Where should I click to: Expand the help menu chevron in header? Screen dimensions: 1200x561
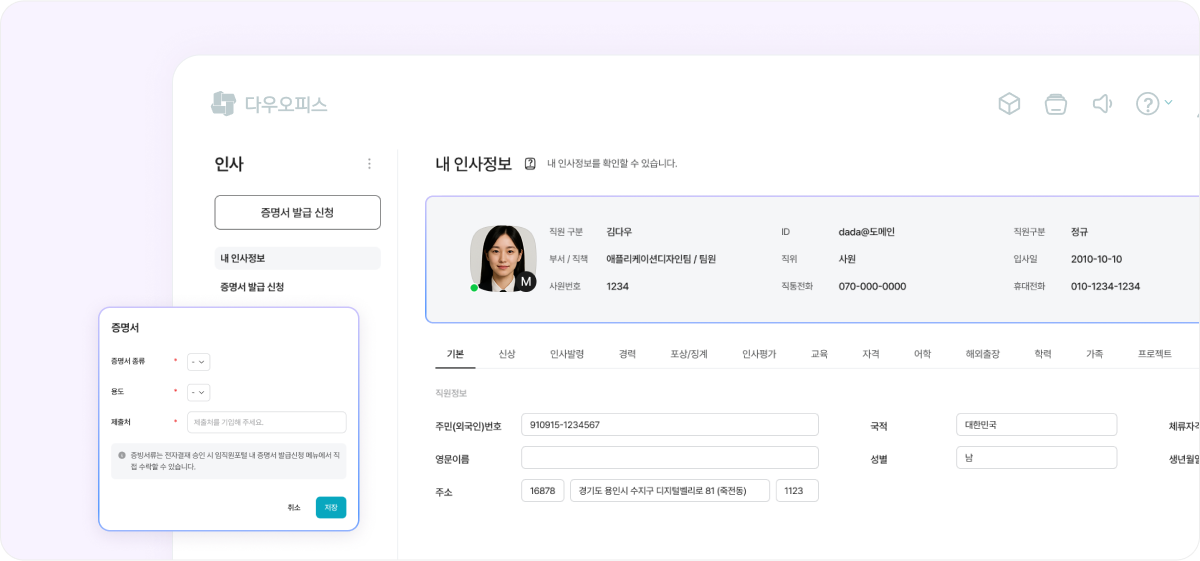click(x=1168, y=101)
